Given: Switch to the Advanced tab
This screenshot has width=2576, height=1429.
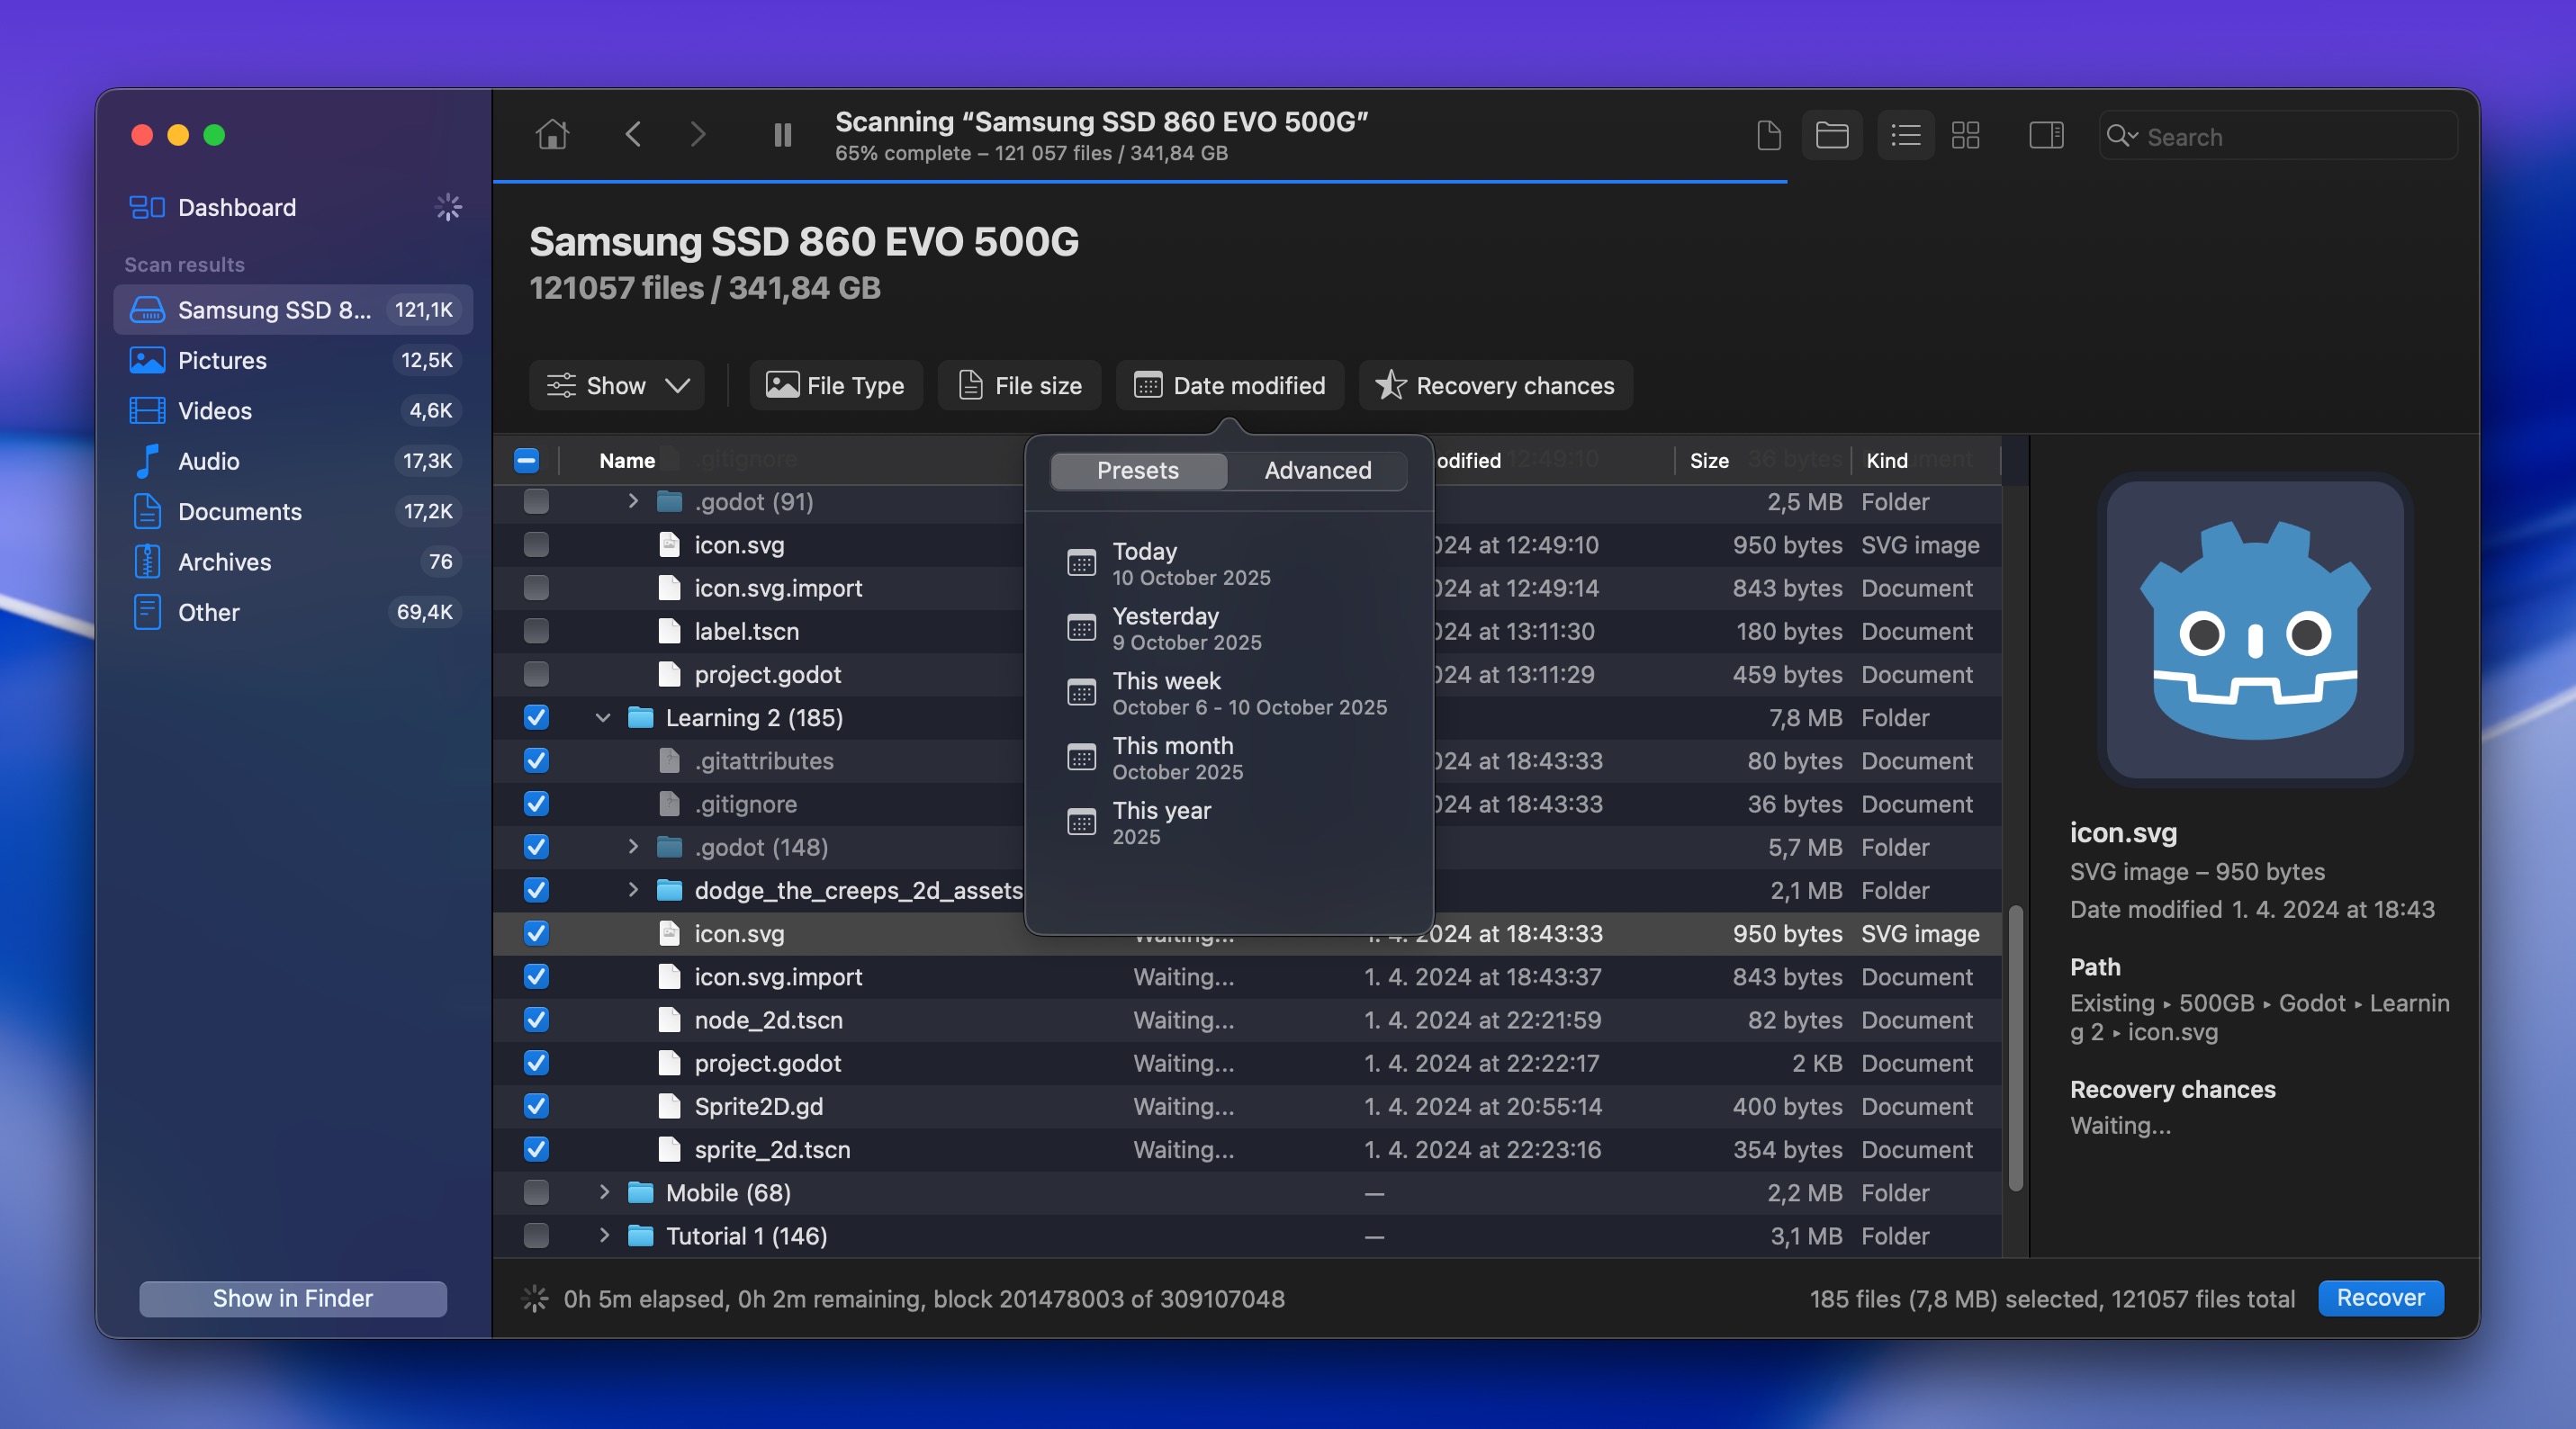Looking at the screenshot, I should click(x=1317, y=470).
